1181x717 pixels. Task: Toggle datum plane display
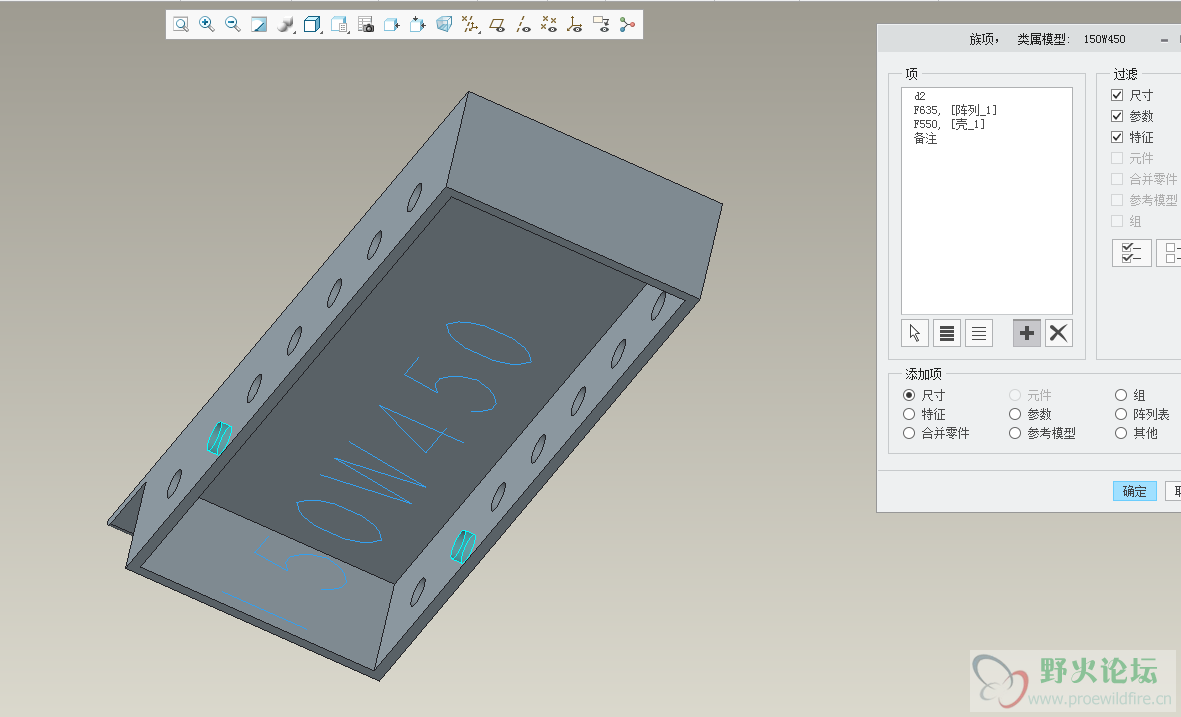click(x=497, y=25)
